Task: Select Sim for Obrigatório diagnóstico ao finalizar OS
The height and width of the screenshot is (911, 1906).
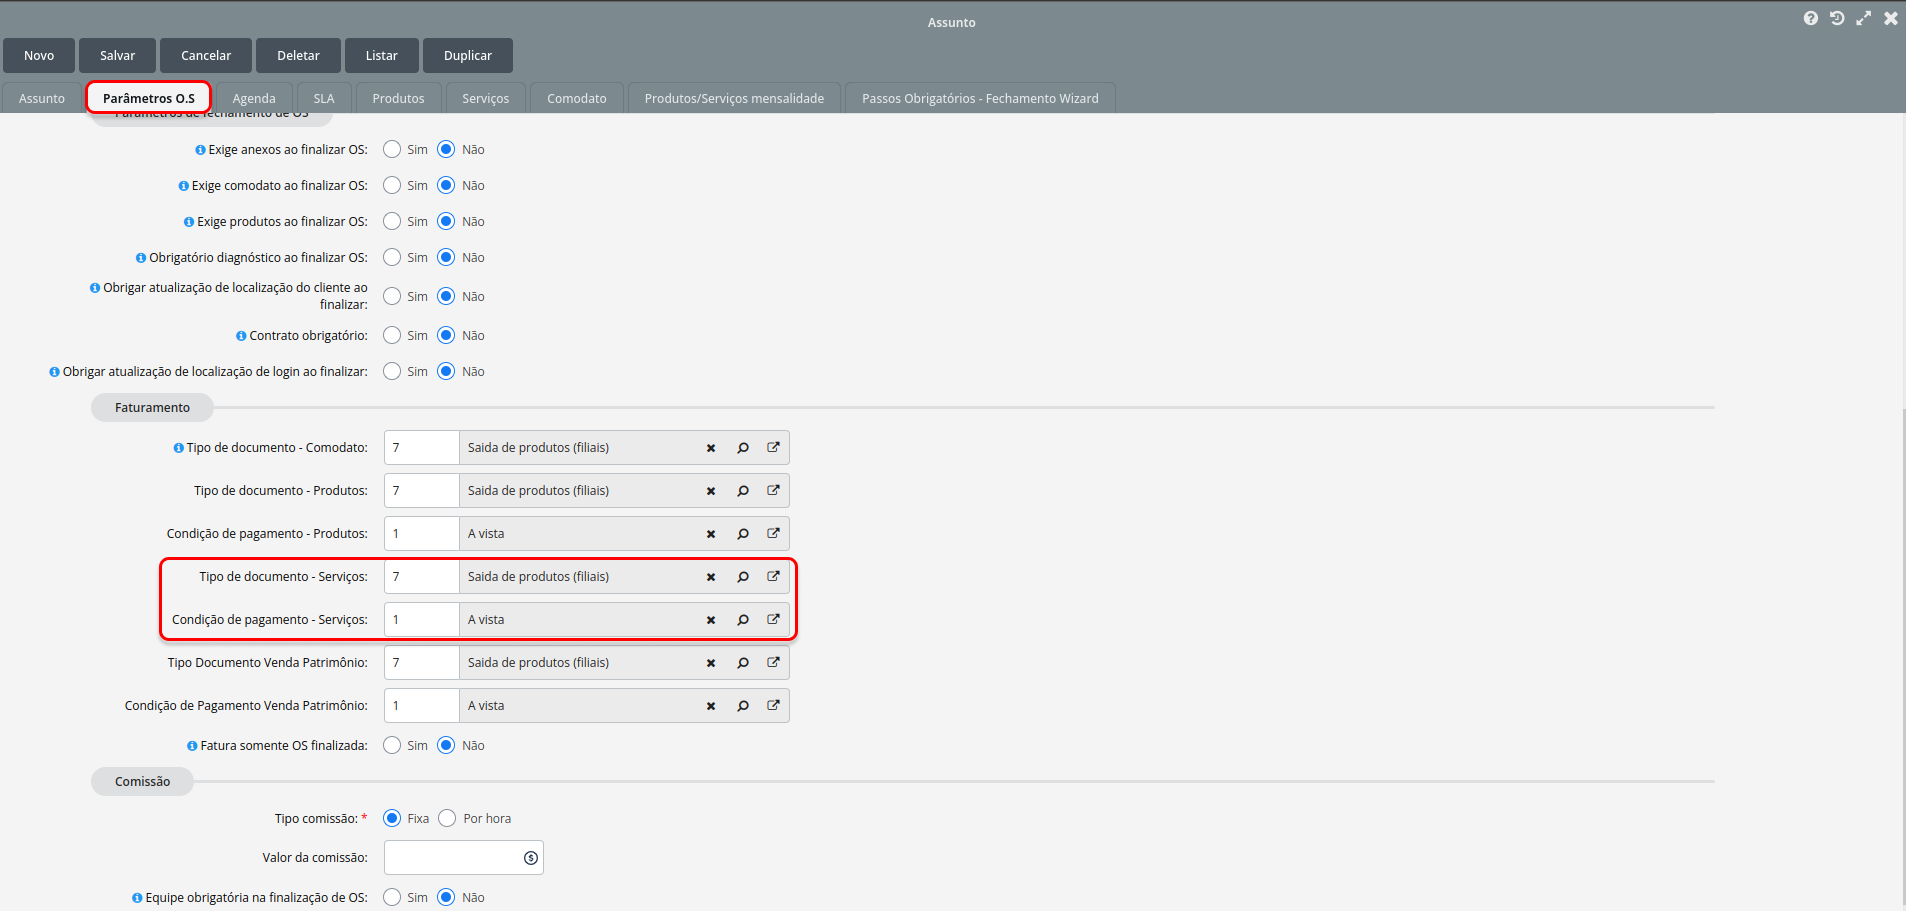Action: [x=392, y=257]
